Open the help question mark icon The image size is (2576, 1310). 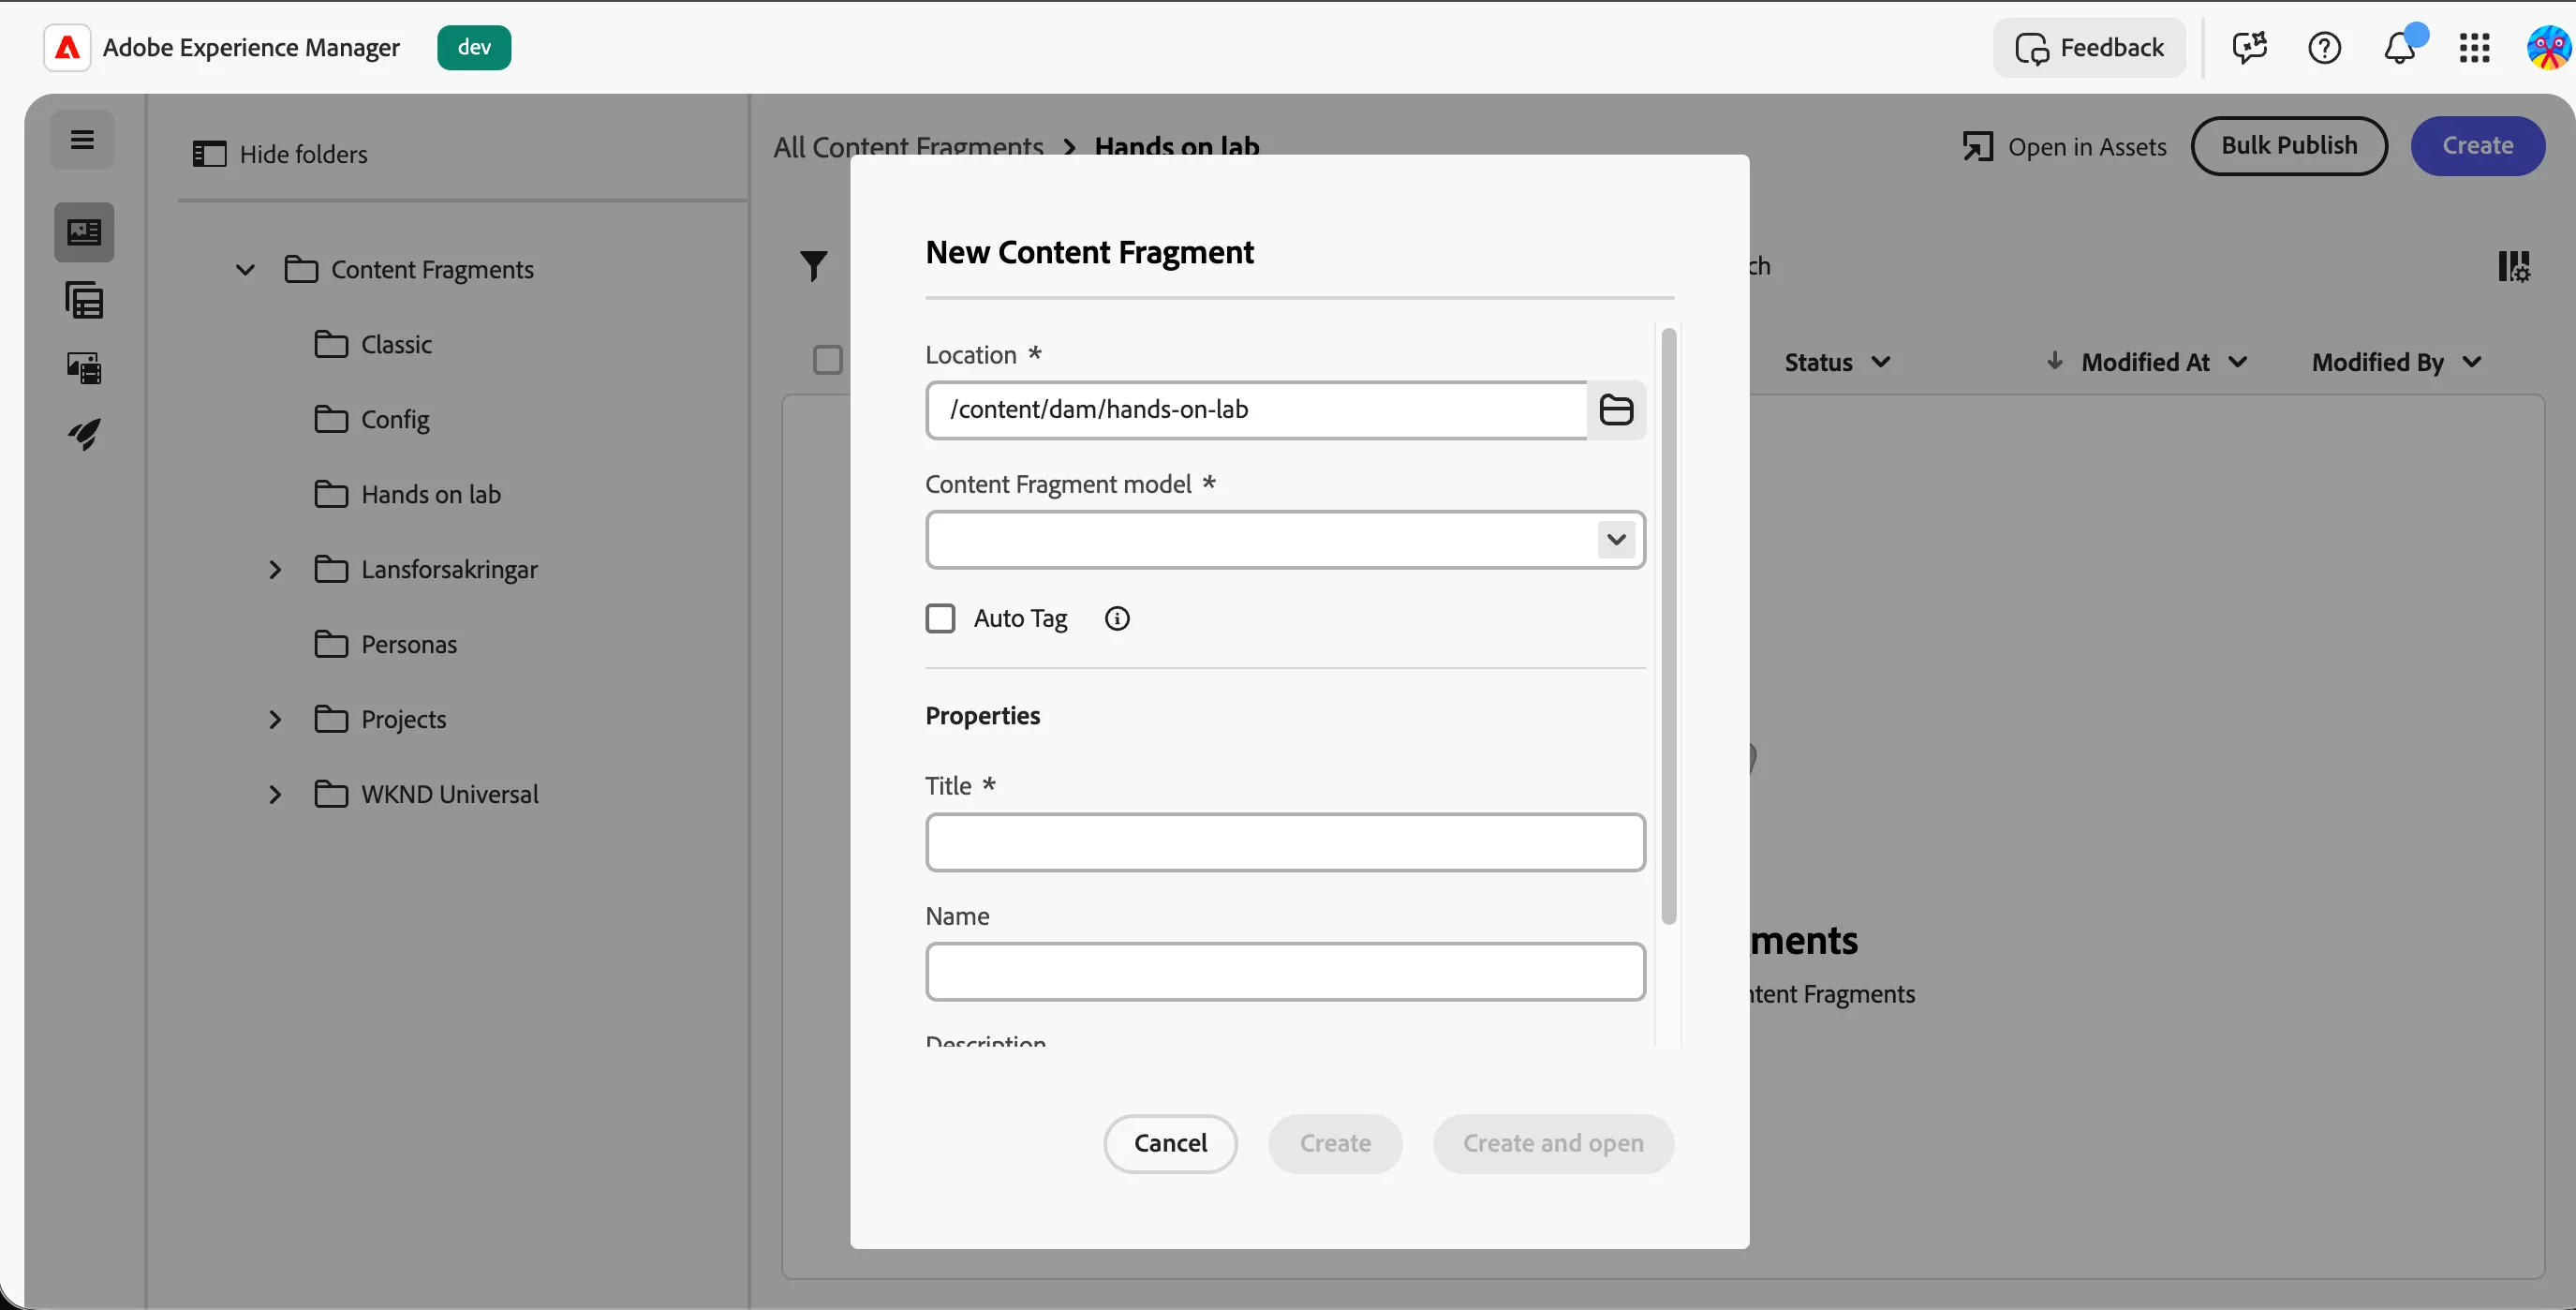2324,47
